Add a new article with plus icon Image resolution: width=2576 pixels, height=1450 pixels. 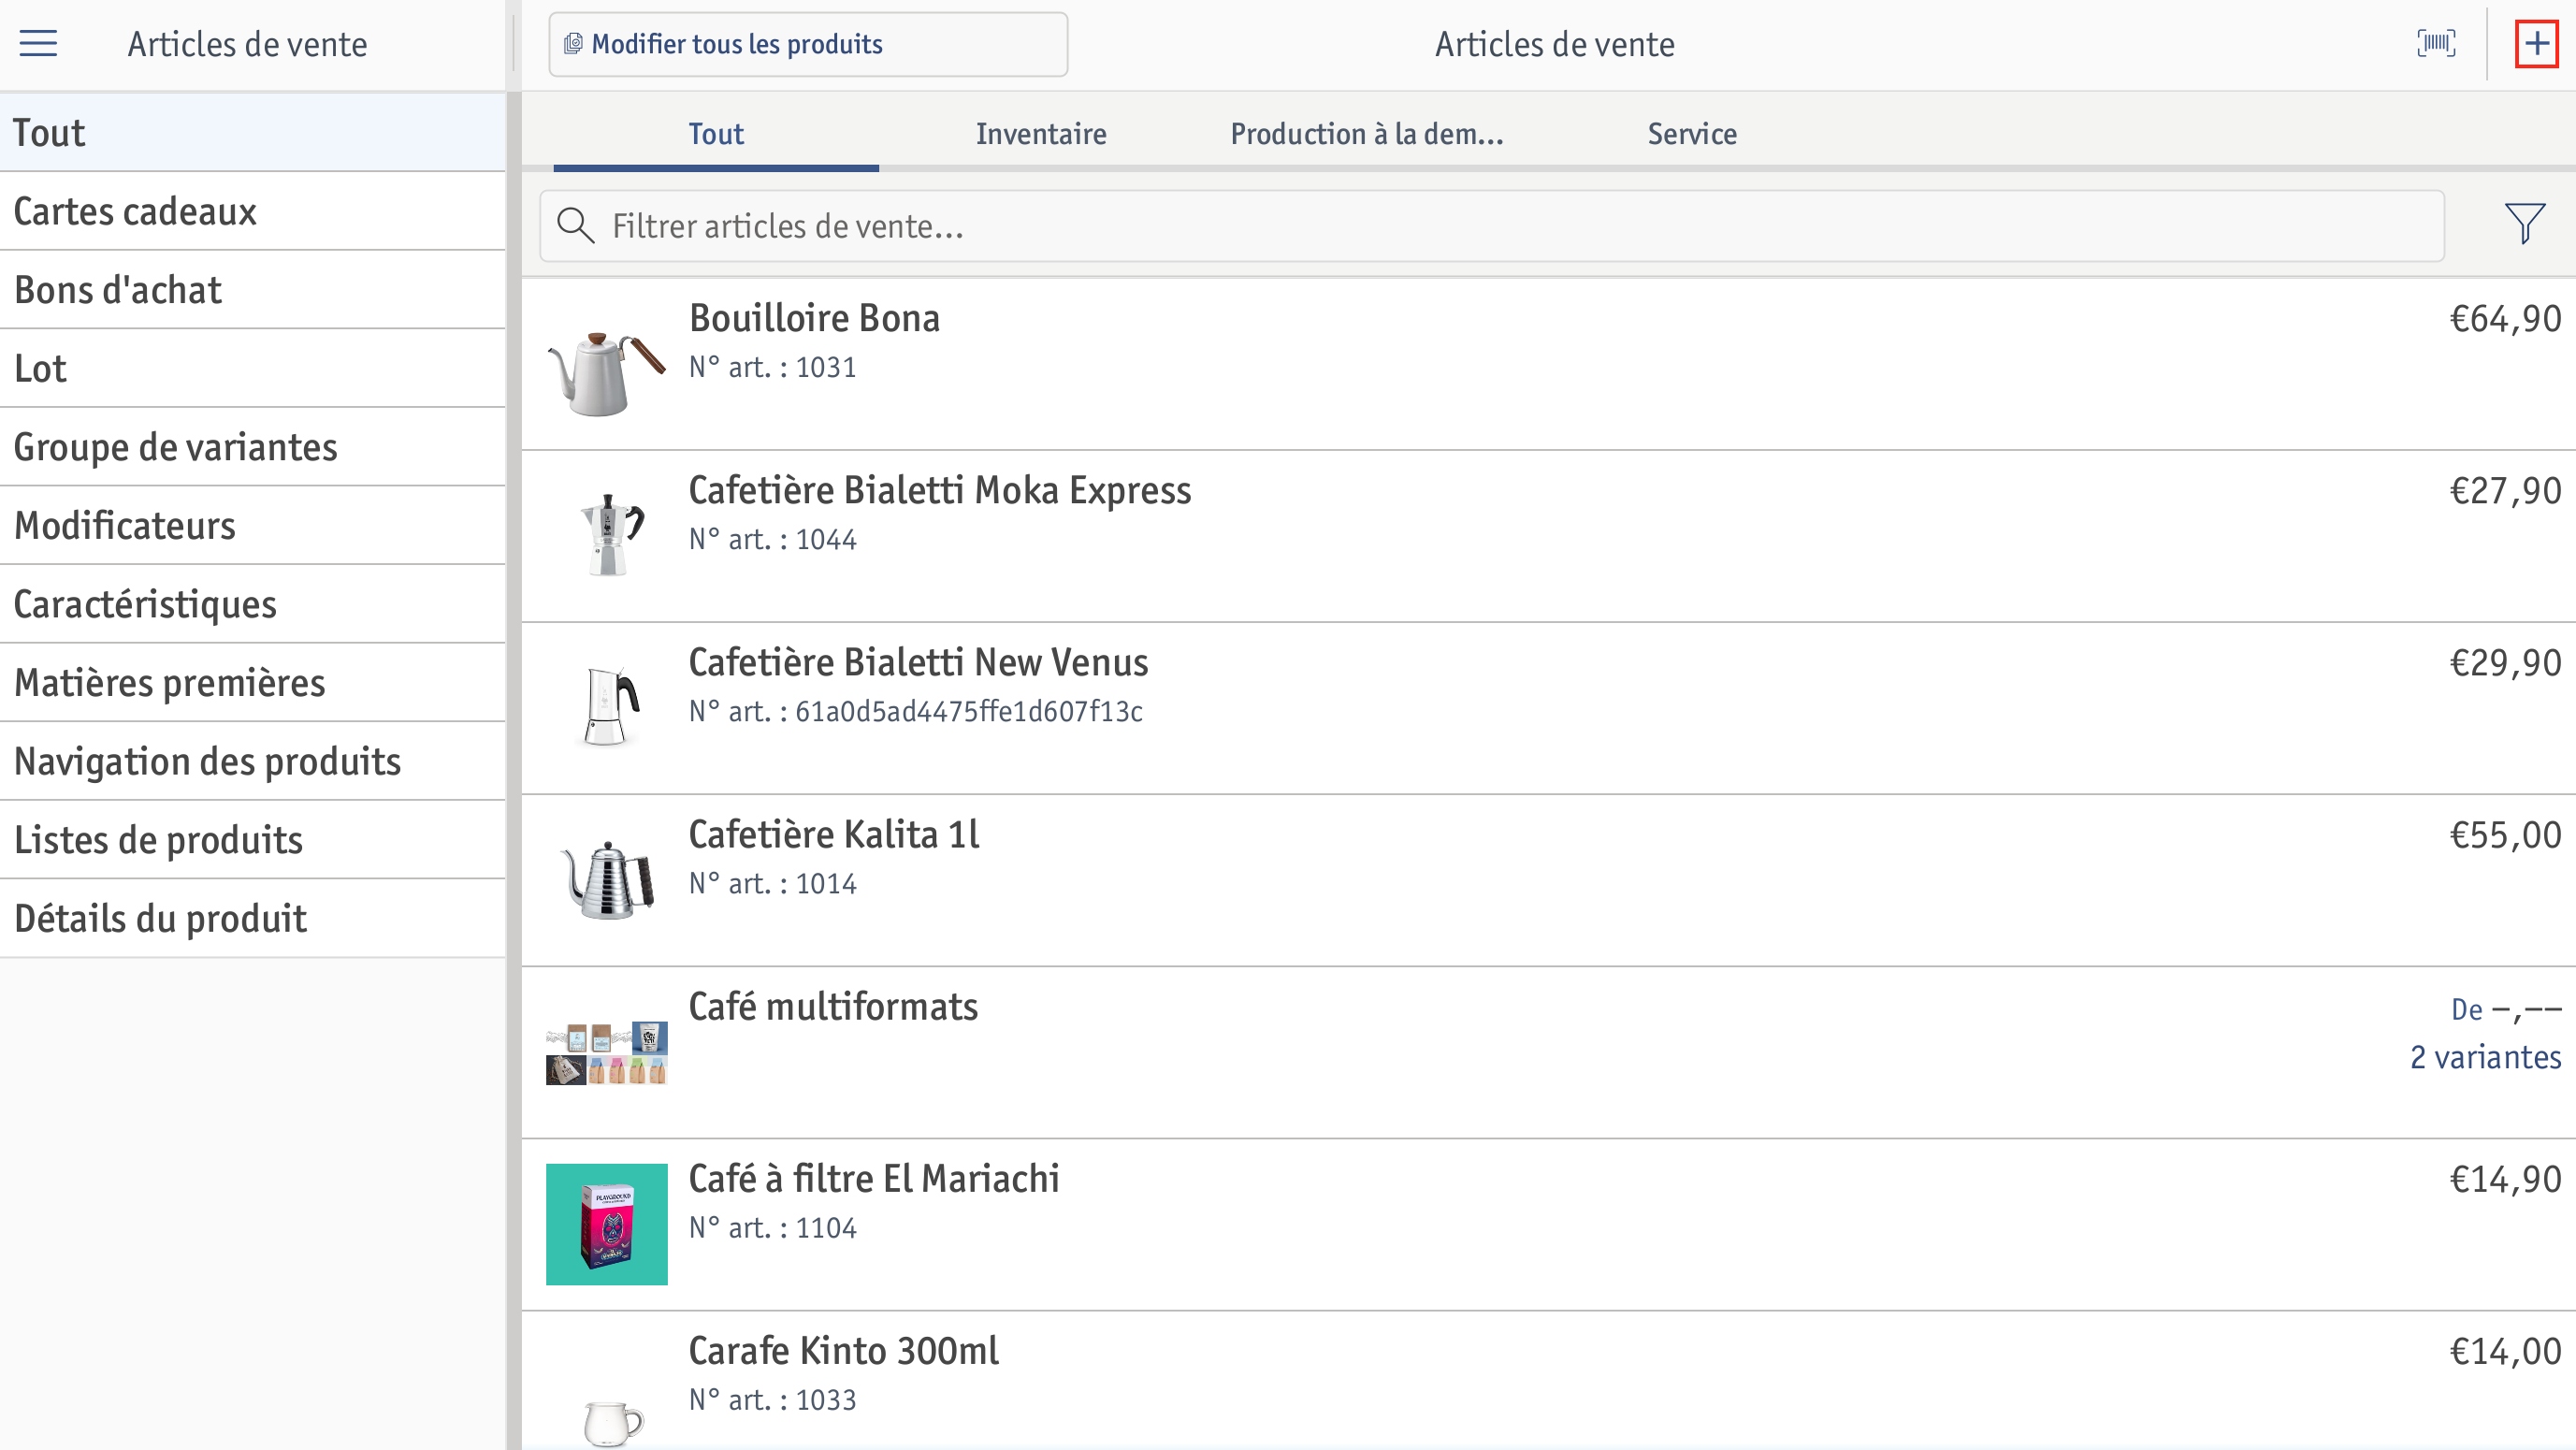[2536, 43]
